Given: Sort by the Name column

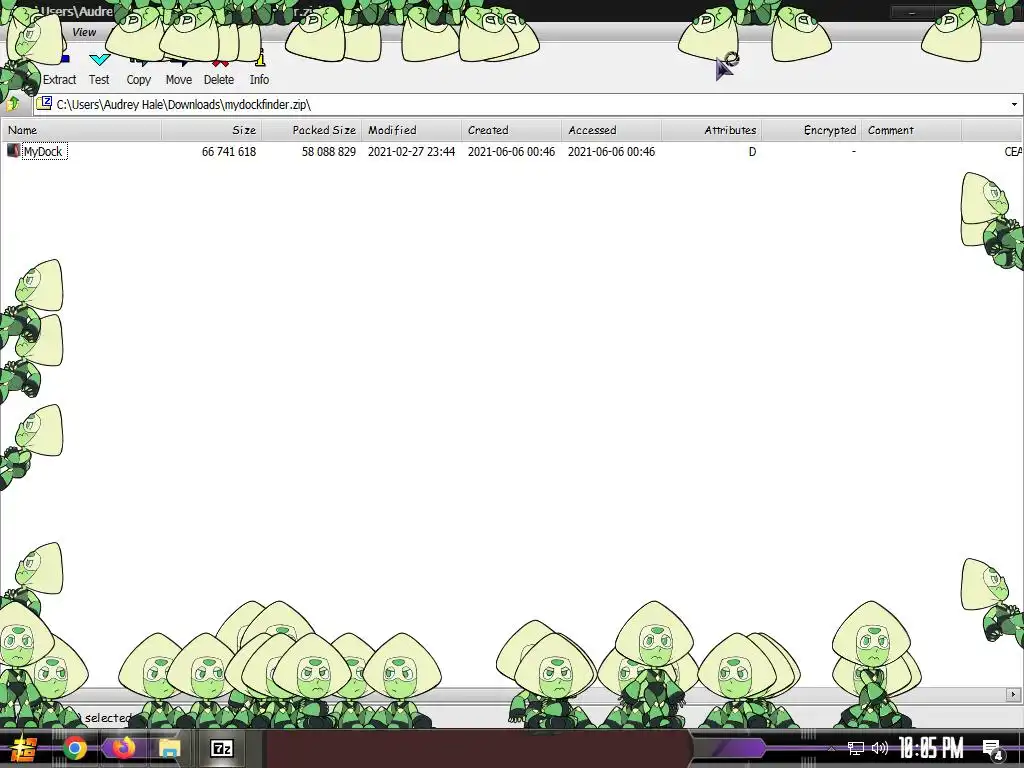Looking at the screenshot, I should (82, 130).
